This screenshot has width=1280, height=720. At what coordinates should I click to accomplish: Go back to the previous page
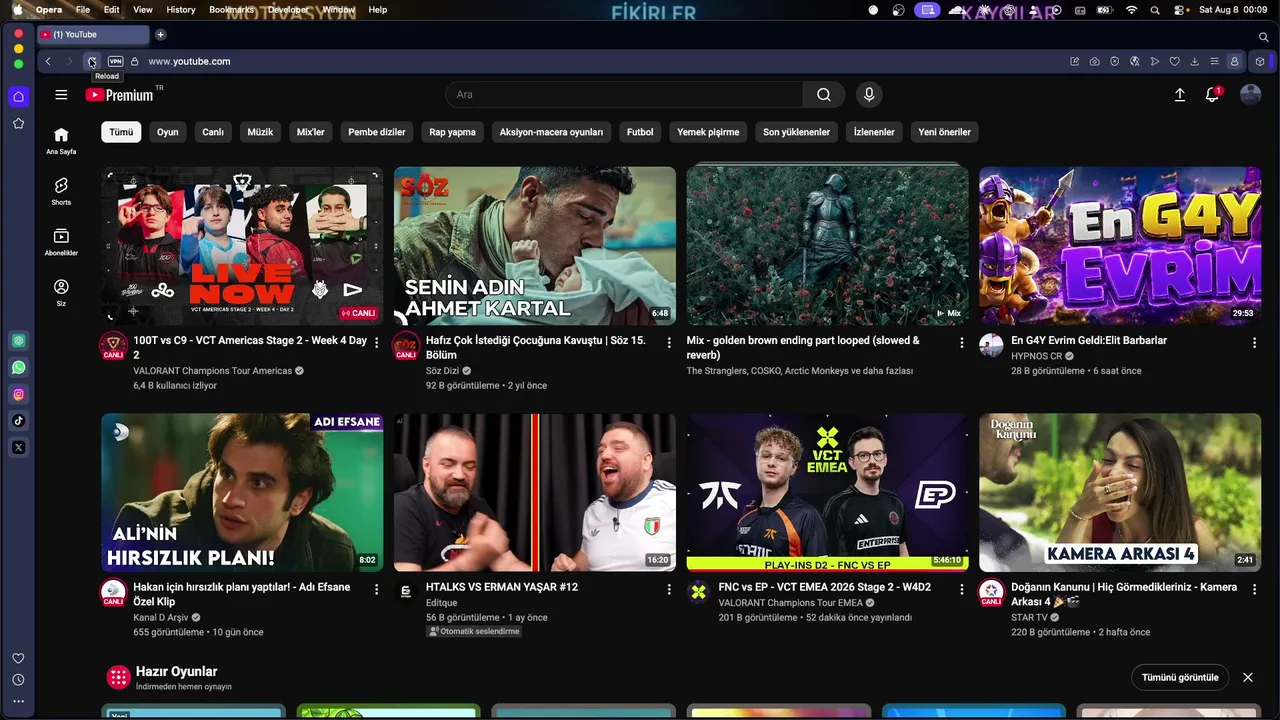pos(48,61)
